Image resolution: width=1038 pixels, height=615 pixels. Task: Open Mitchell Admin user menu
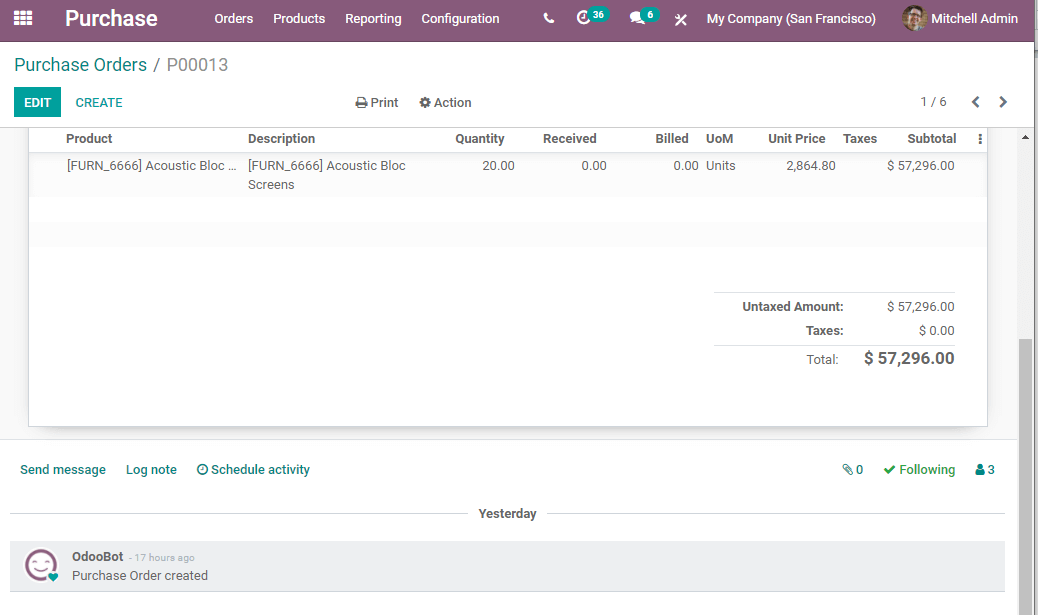(x=961, y=19)
